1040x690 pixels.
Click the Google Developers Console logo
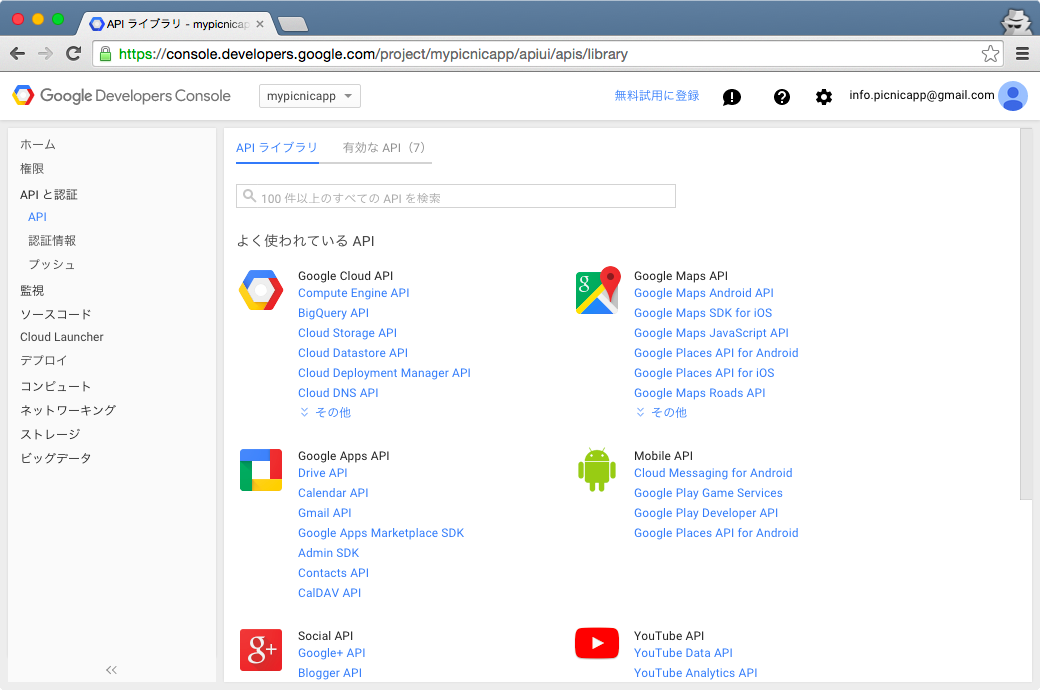coord(122,96)
